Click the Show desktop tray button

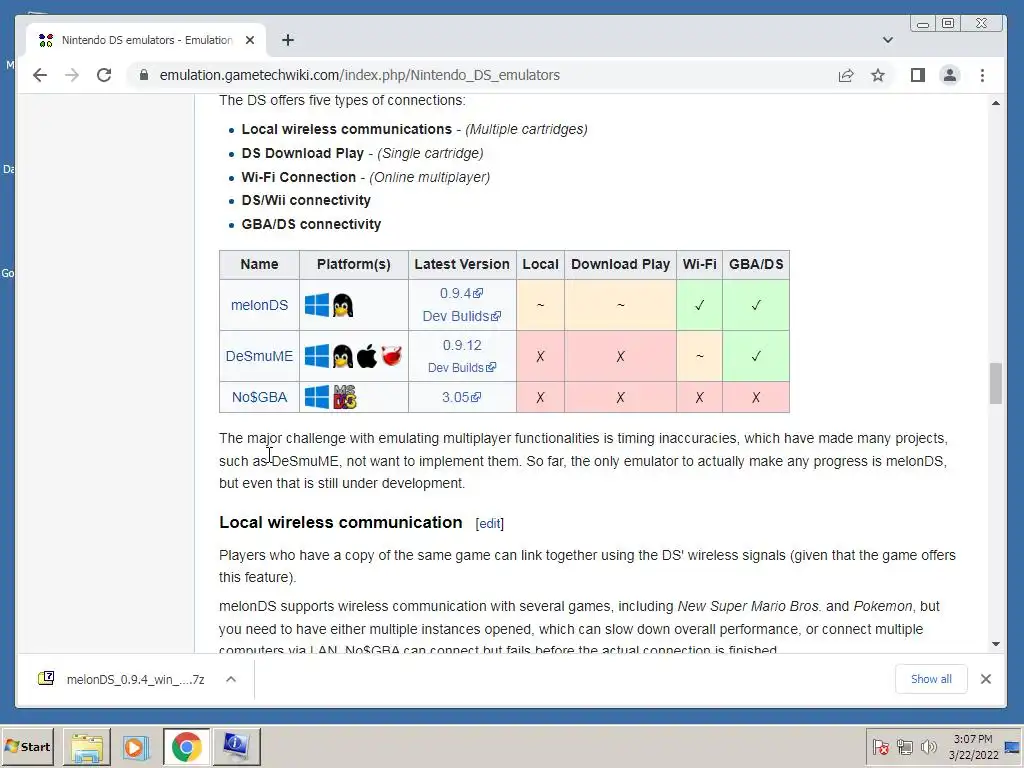pos(1014,747)
